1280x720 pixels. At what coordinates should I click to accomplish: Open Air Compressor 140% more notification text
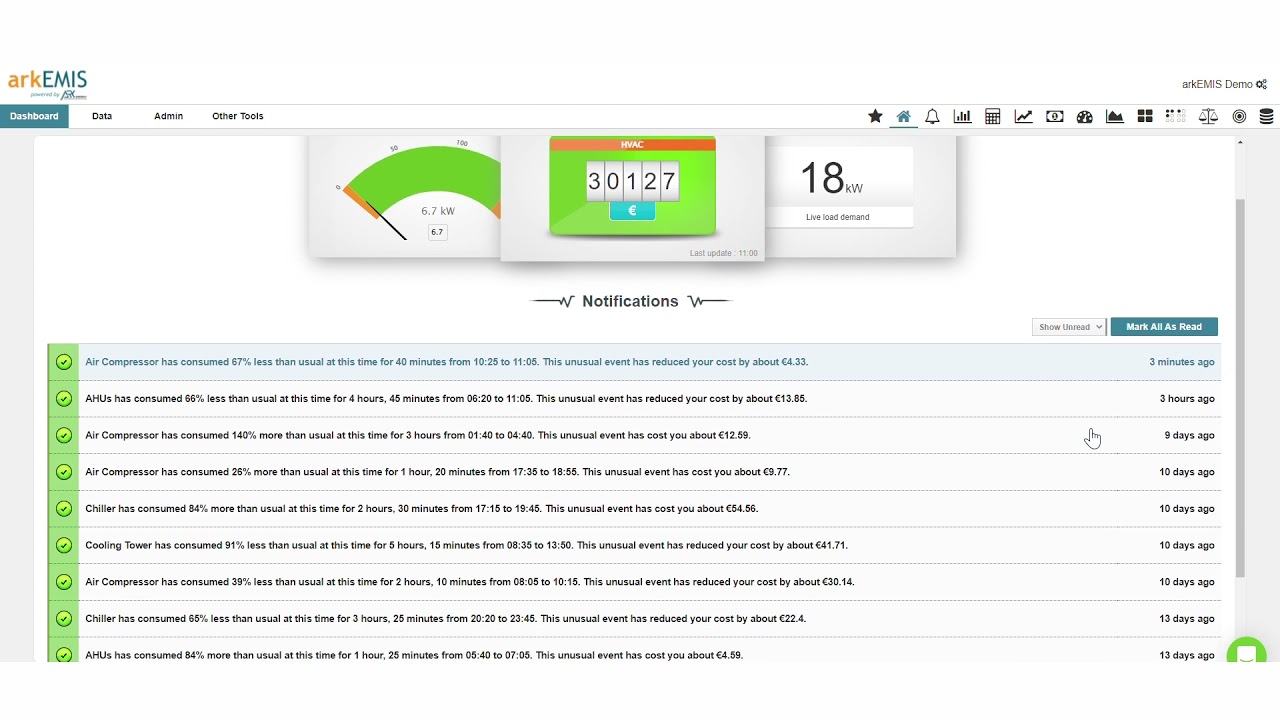pos(418,435)
